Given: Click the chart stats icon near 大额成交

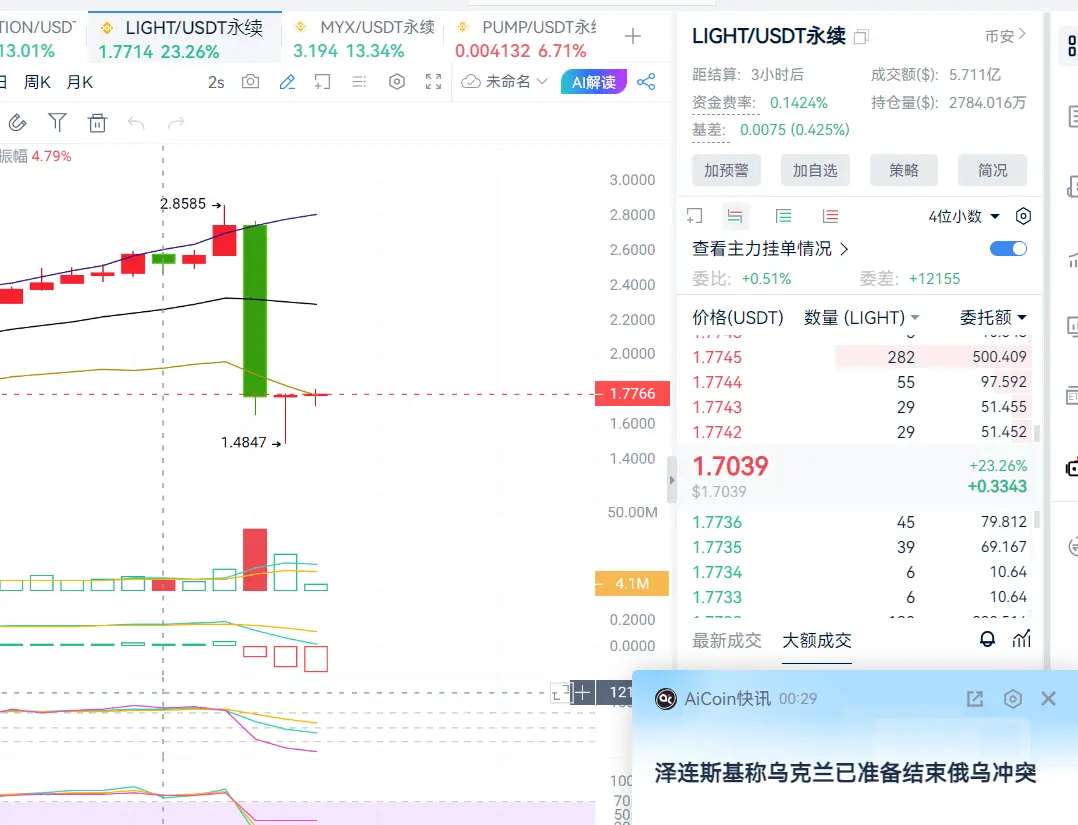Looking at the screenshot, I should 1022,639.
